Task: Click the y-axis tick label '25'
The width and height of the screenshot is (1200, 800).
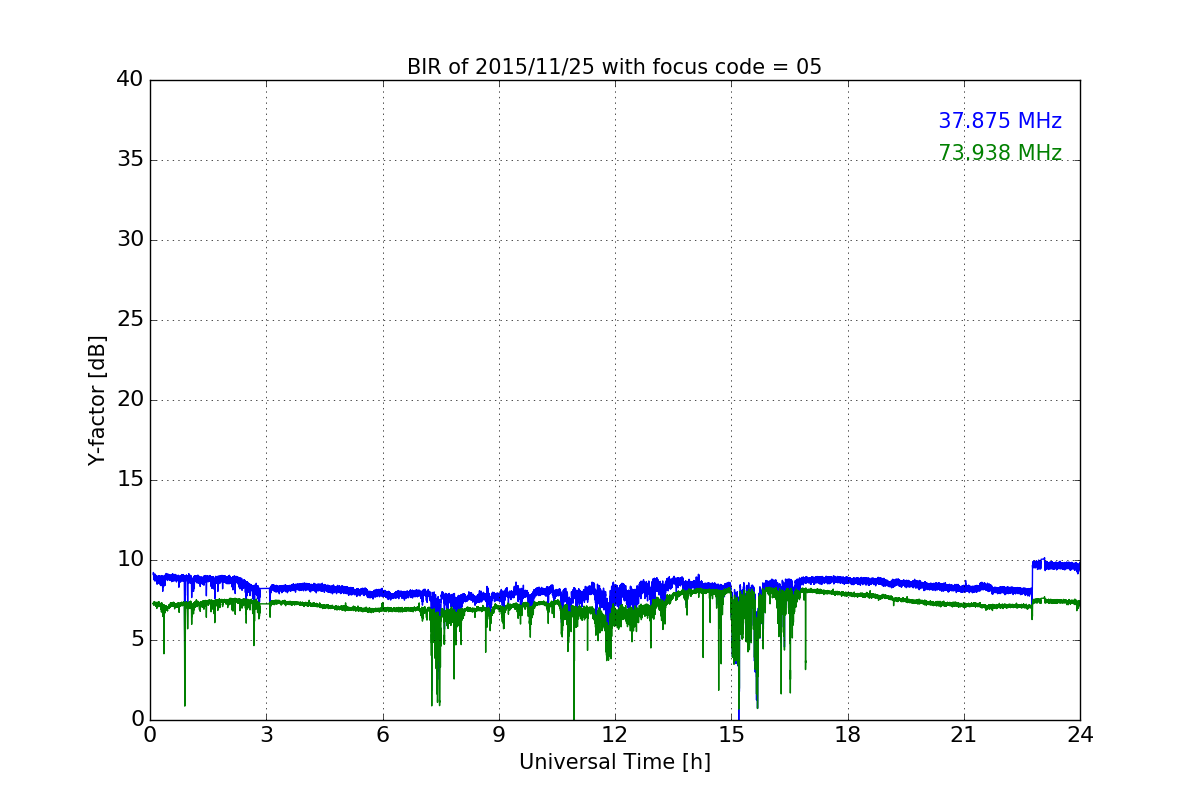Action: pyautogui.click(x=130, y=320)
